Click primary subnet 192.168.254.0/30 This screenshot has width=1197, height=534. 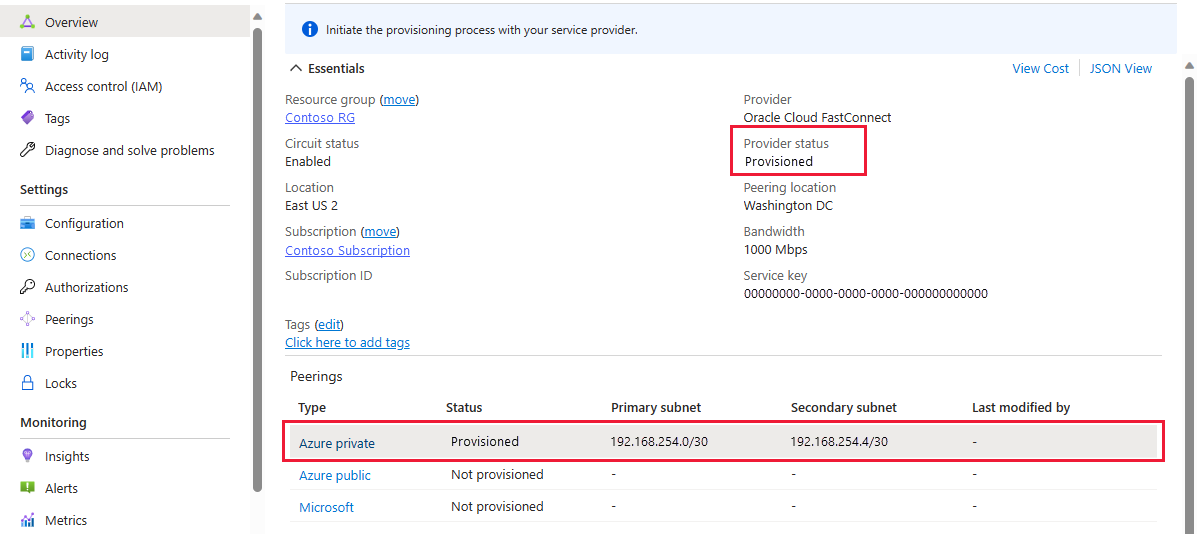[660, 442]
